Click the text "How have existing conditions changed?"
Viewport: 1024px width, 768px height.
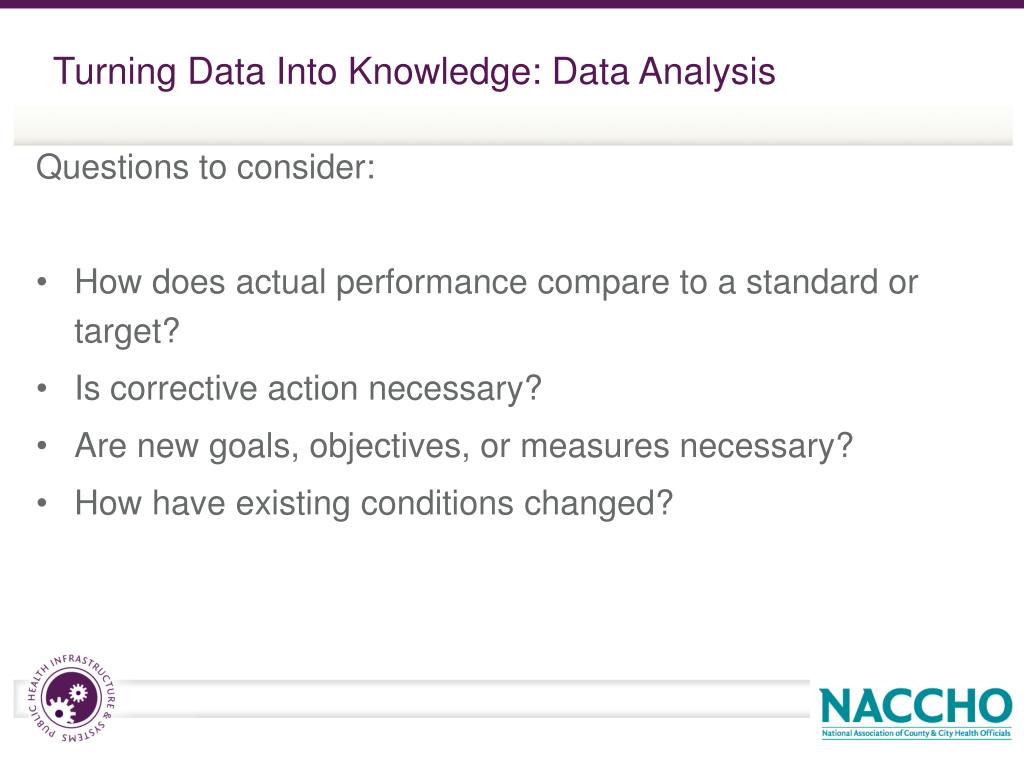click(374, 504)
